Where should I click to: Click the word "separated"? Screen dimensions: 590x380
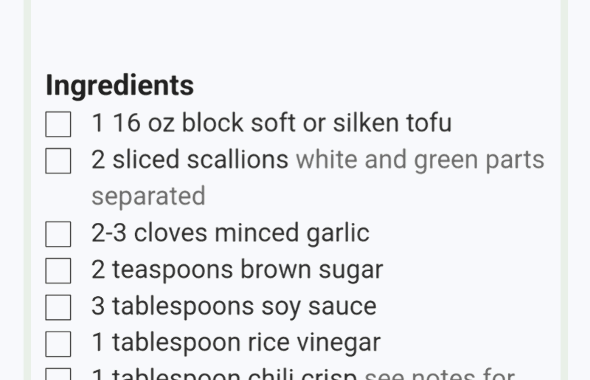(149, 197)
